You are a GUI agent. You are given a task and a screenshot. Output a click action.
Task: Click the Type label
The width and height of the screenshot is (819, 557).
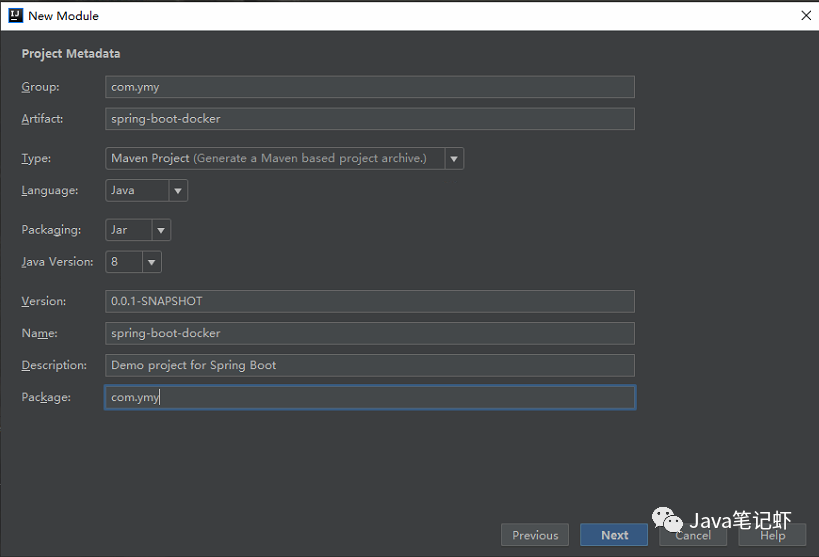tap(36, 158)
